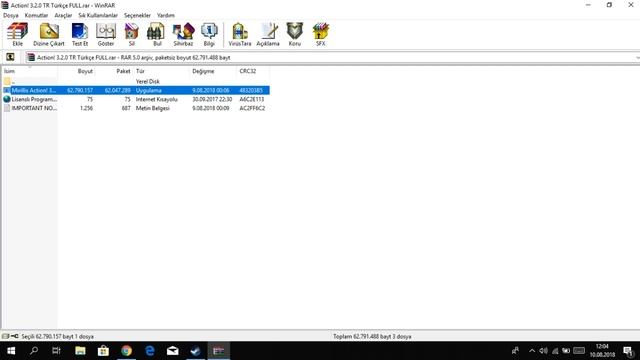
Task: Open the Yardım menu
Action: point(166,15)
